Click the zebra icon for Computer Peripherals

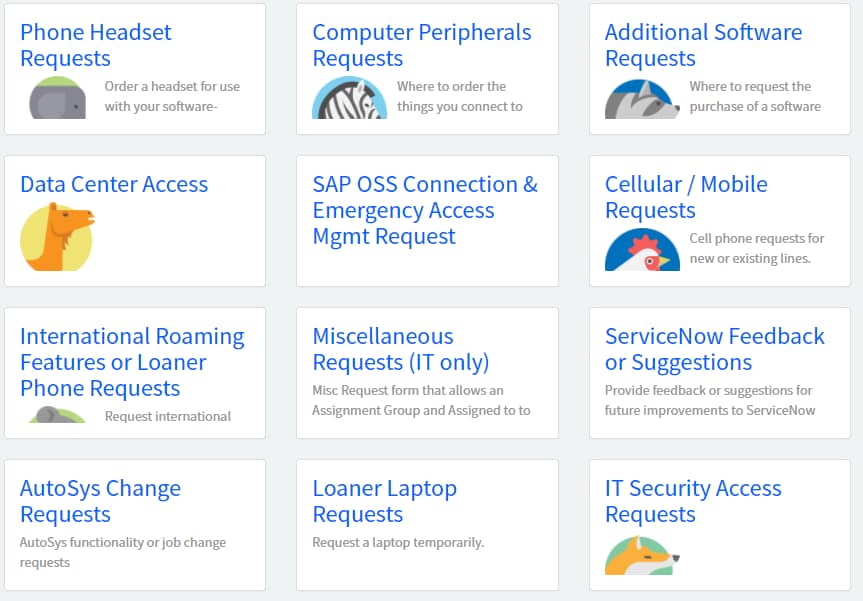[349, 98]
